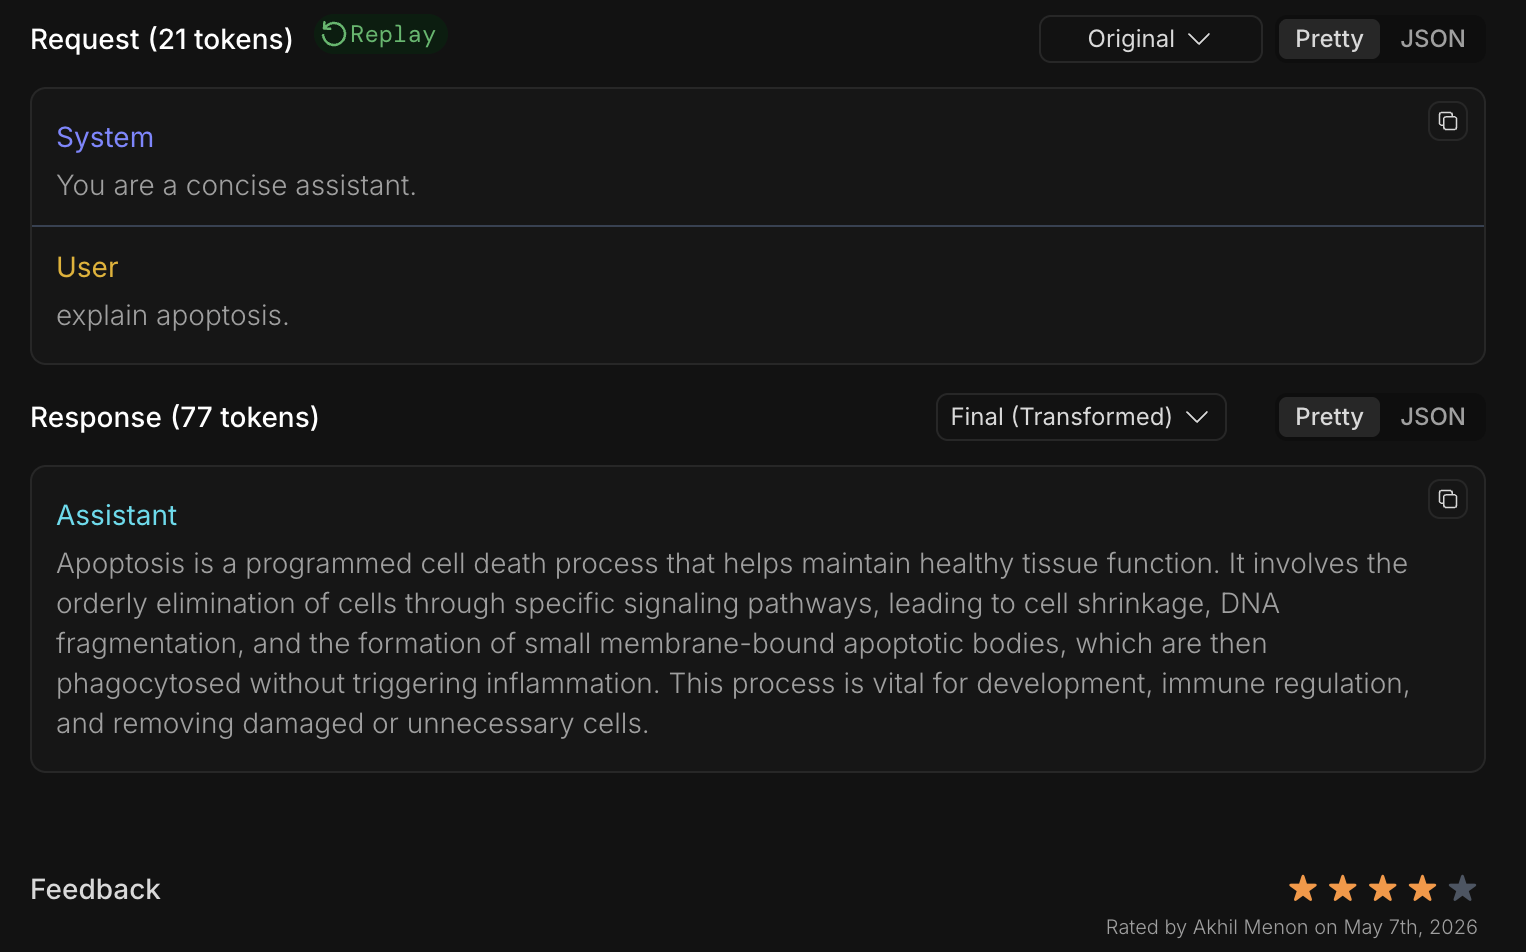This screenshot has width=1526, height=952.
Task: Switch response view to JSON
Action: pyautogui.click(x=1432, y=417)
